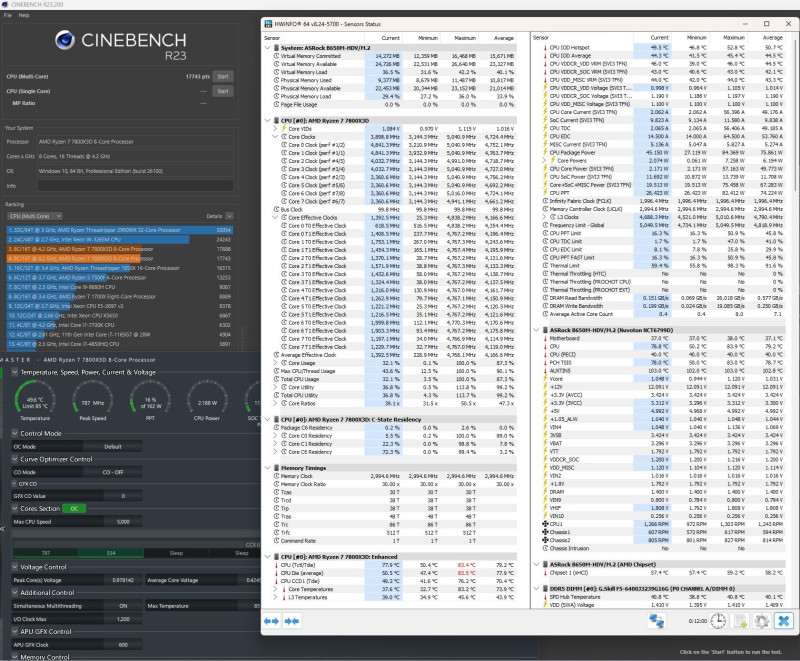Collapse the Temperature, Speed, Power section

point(15,372)
